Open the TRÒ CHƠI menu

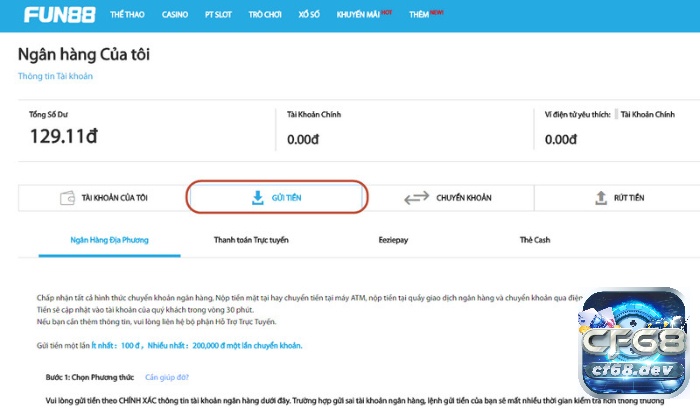[265, 15]
